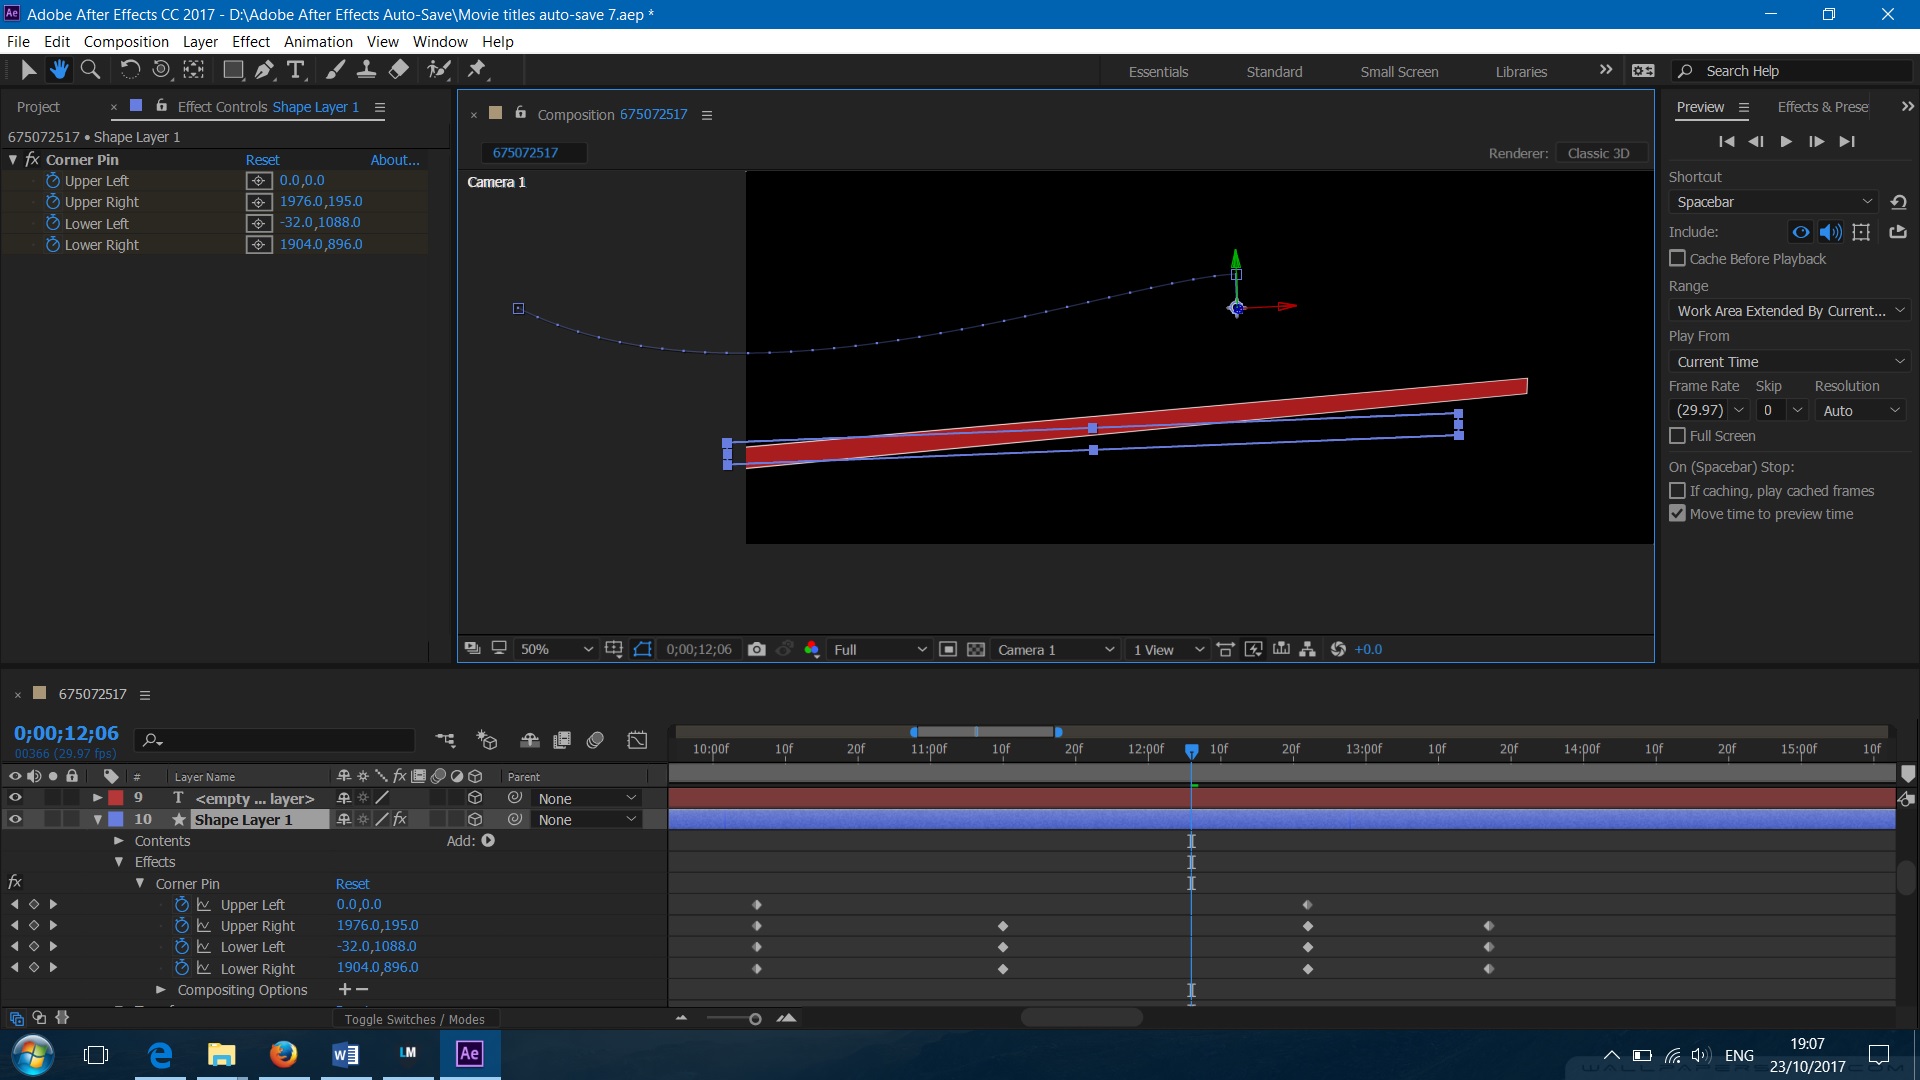The height and width of the screenshot is (1080, 1920).
Task: Switch to the Effects & Presets tab
Action: 1822,107
